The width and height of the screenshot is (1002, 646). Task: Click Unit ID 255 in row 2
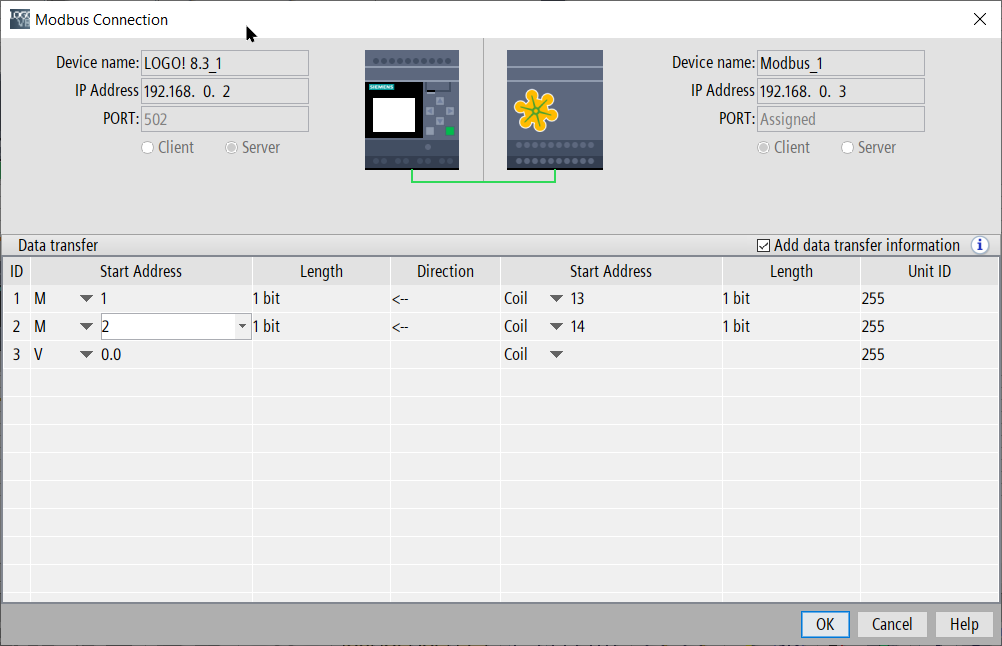pos(873,327)
